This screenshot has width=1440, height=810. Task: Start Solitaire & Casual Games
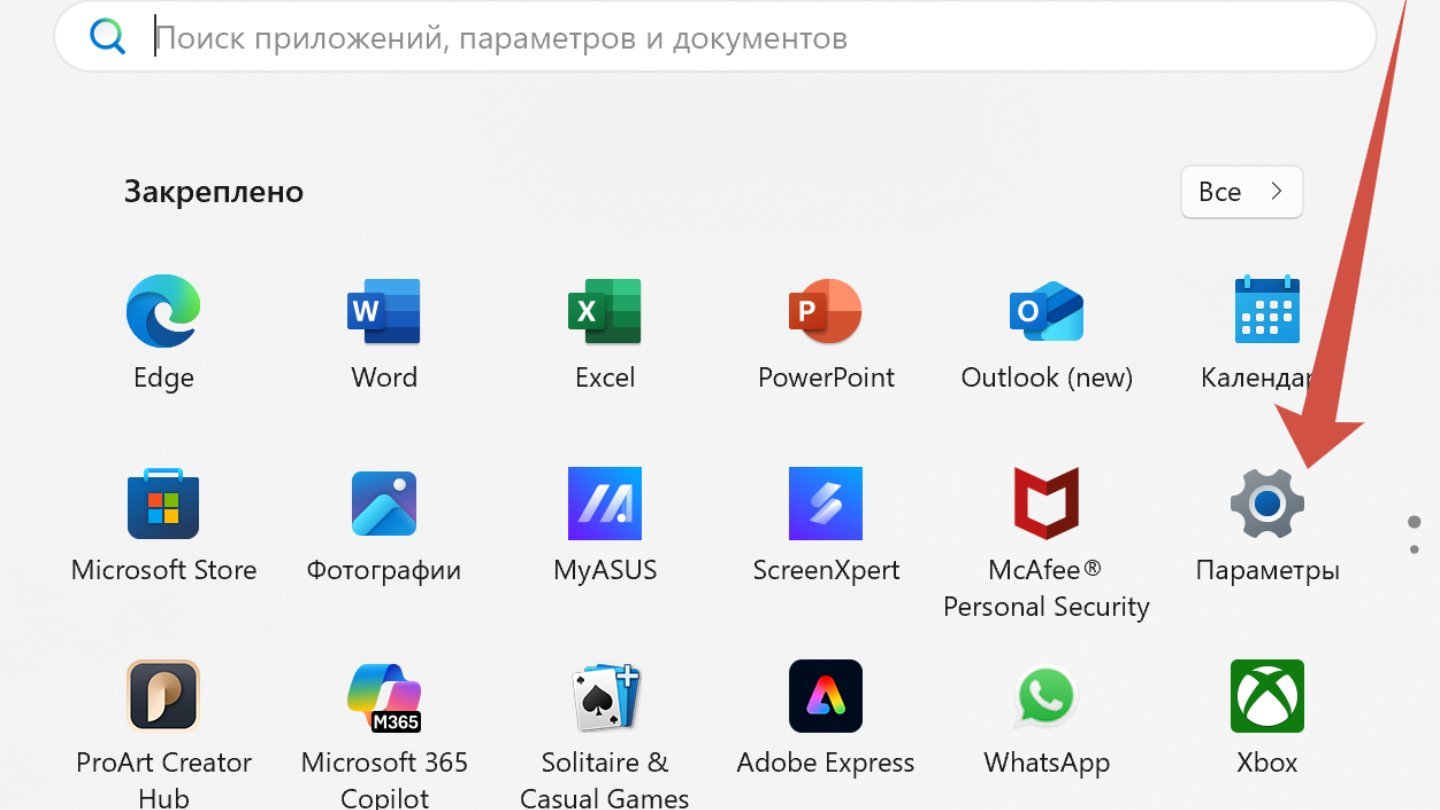coord(605,696)
